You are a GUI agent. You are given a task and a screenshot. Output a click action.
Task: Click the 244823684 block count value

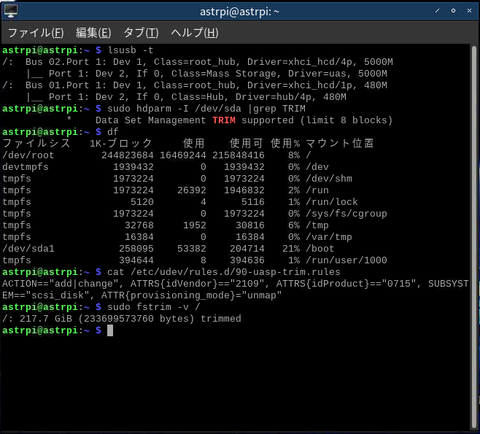pyautogui.click(x=127, y=155)
